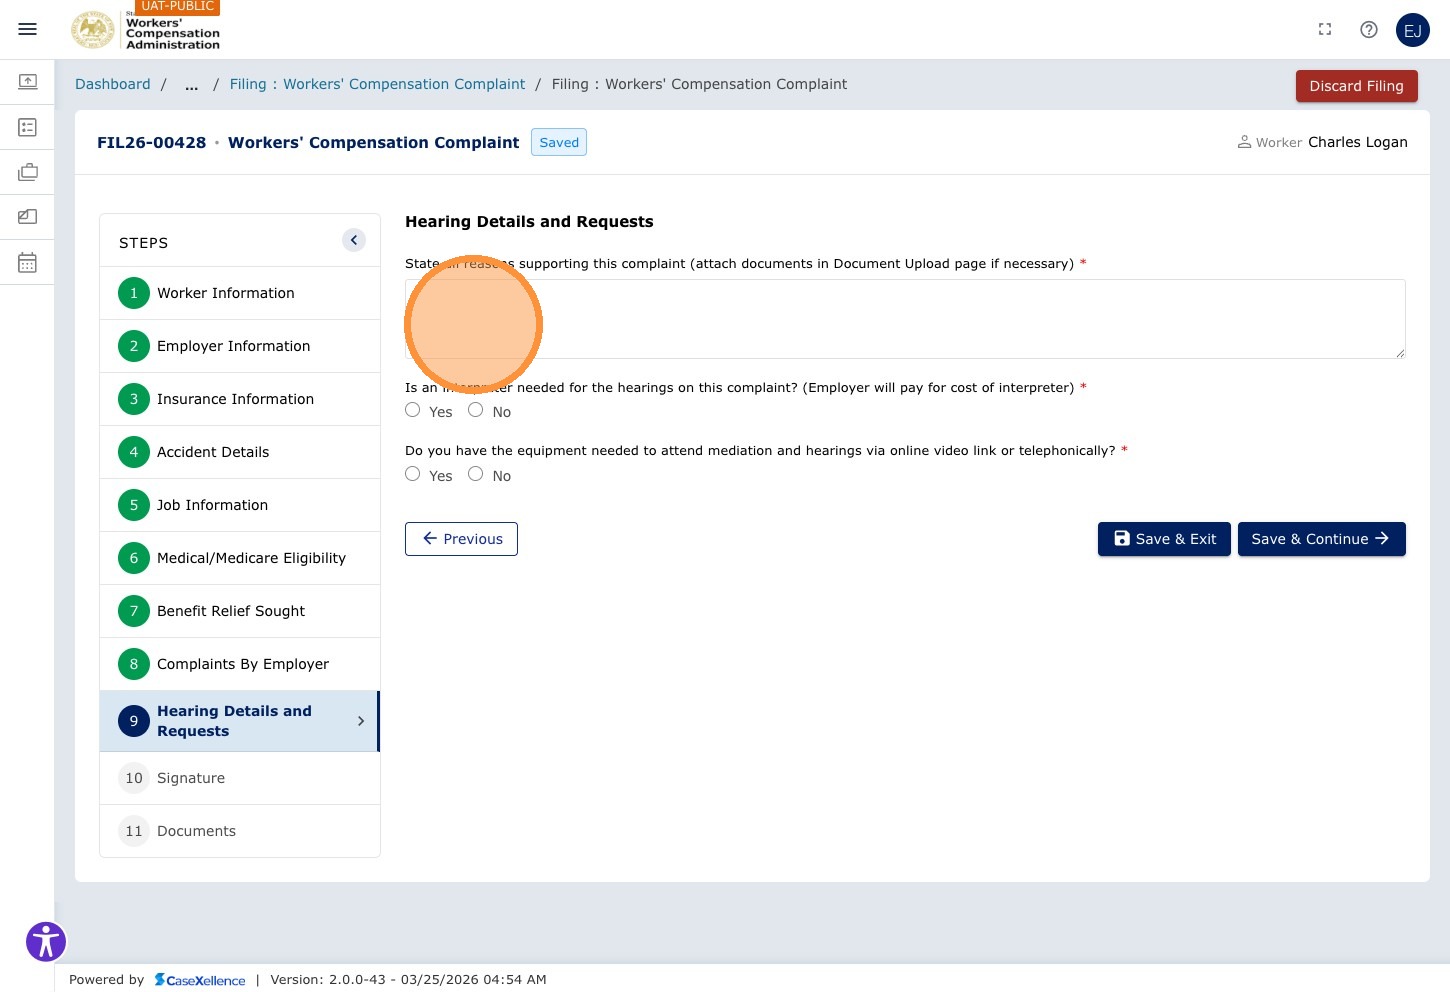Open the hamburger navigation menu
Image resolution: width=1450 pixels, height=992 pixels.
[28, 29]
